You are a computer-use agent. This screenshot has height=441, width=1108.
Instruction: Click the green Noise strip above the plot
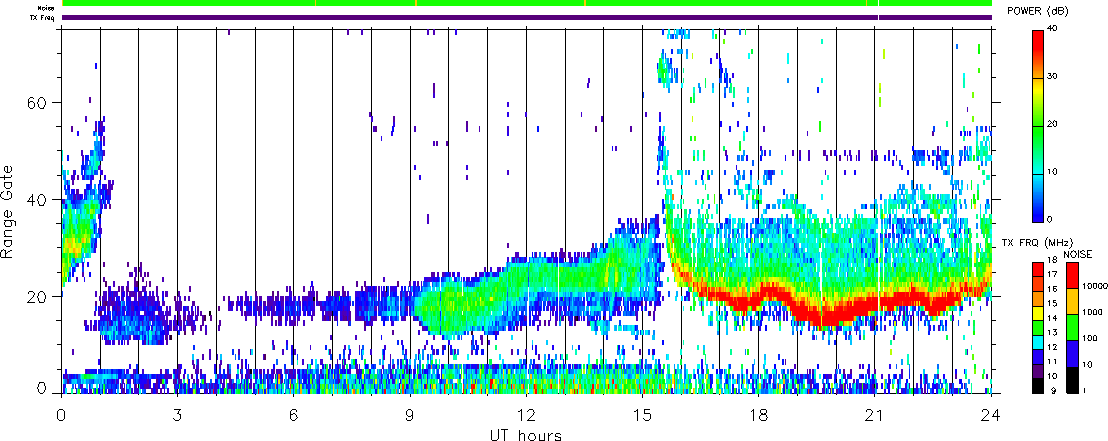point(527,4)
